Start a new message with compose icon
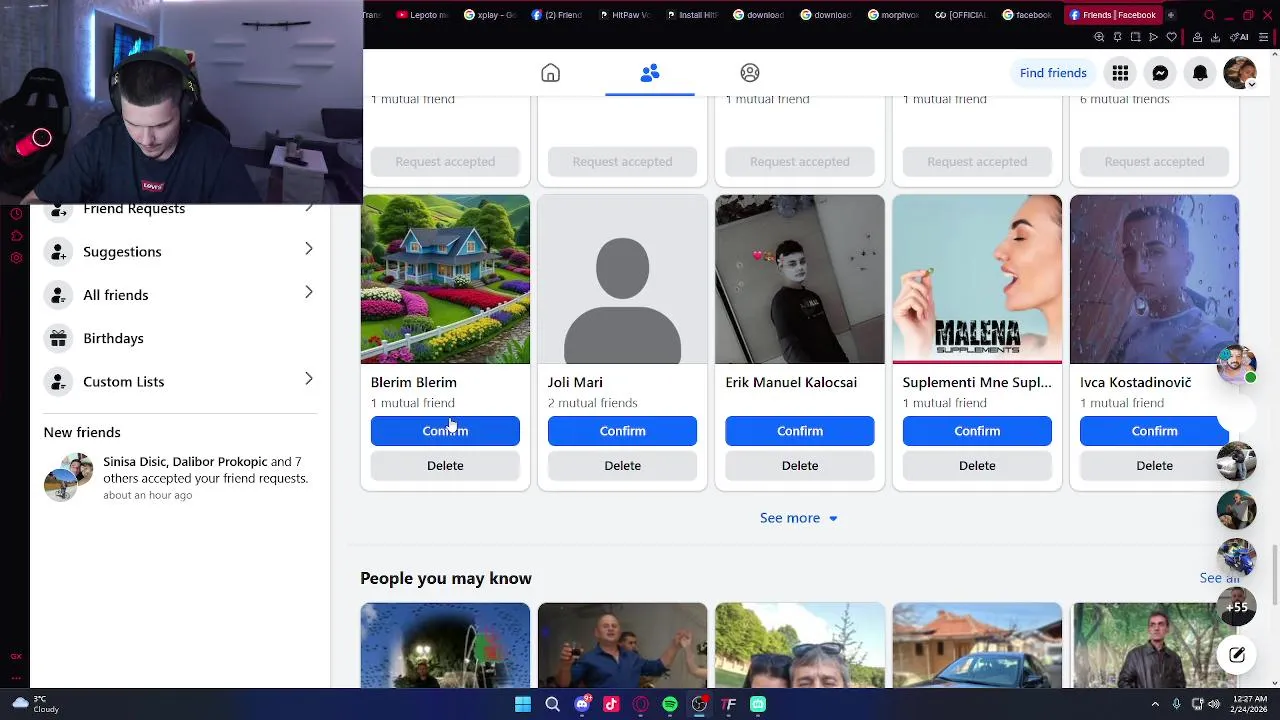Image resolution: width=1280 pixels, height=720 pixels. (x=1237, y=655)
